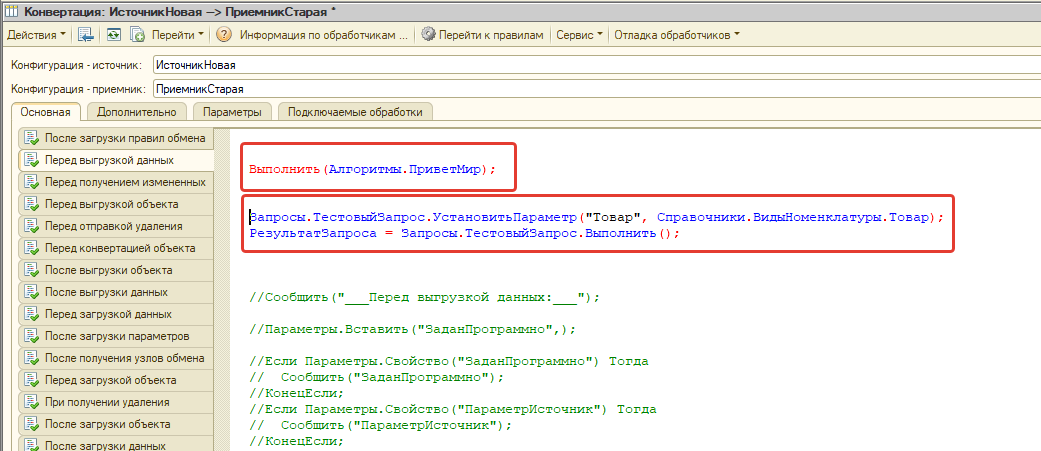Click the Конфигурация - источник field

coord(596,65)
